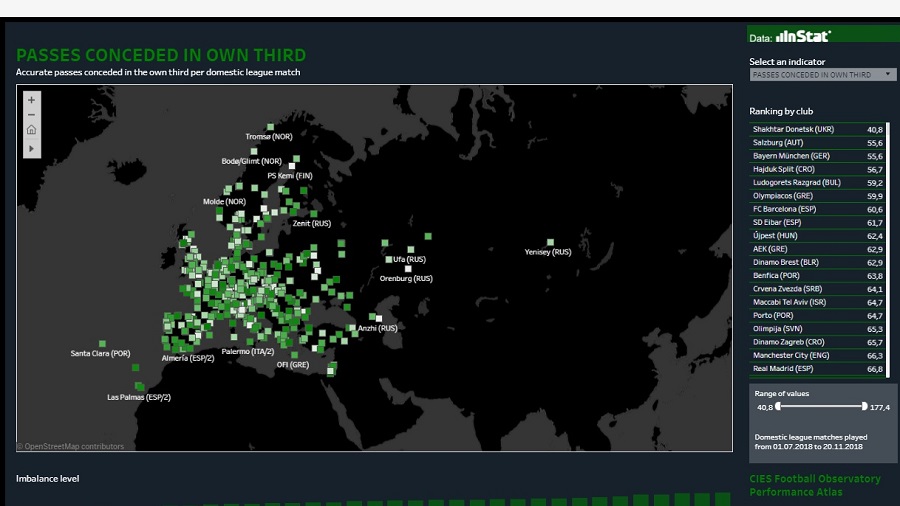Select Bayern München (GER) ranking row

pyautogui.click(x=817, y=156)
